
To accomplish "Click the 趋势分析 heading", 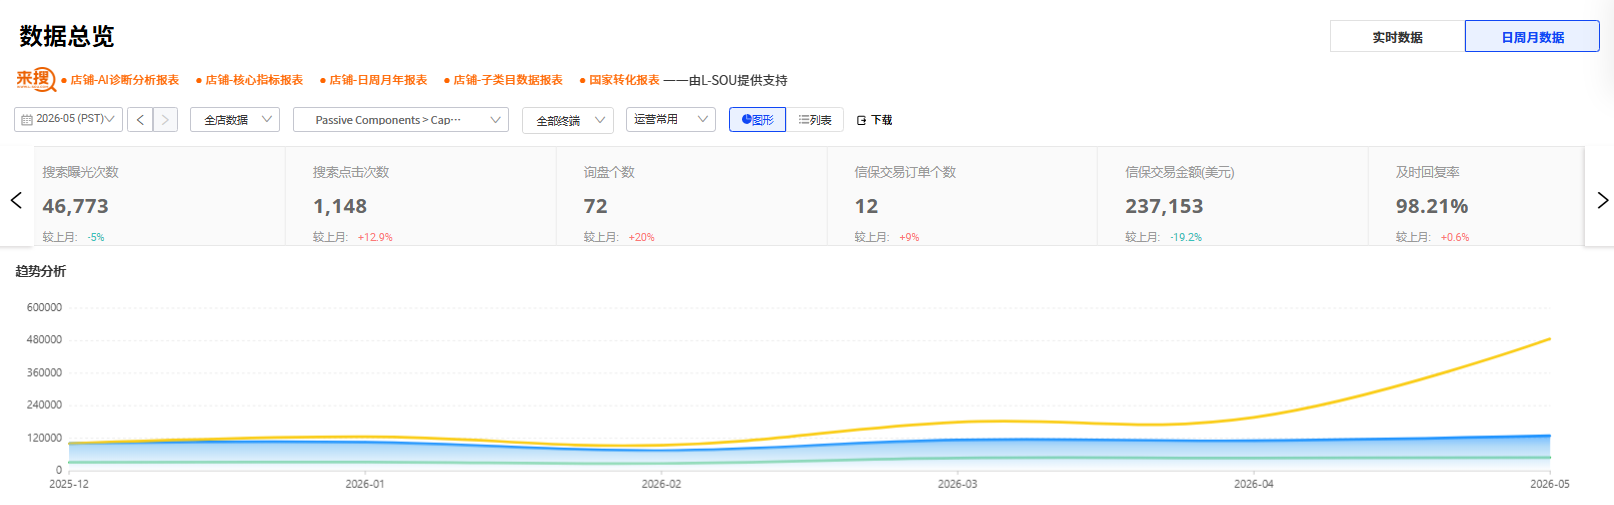I will click(x=41, y=271).
